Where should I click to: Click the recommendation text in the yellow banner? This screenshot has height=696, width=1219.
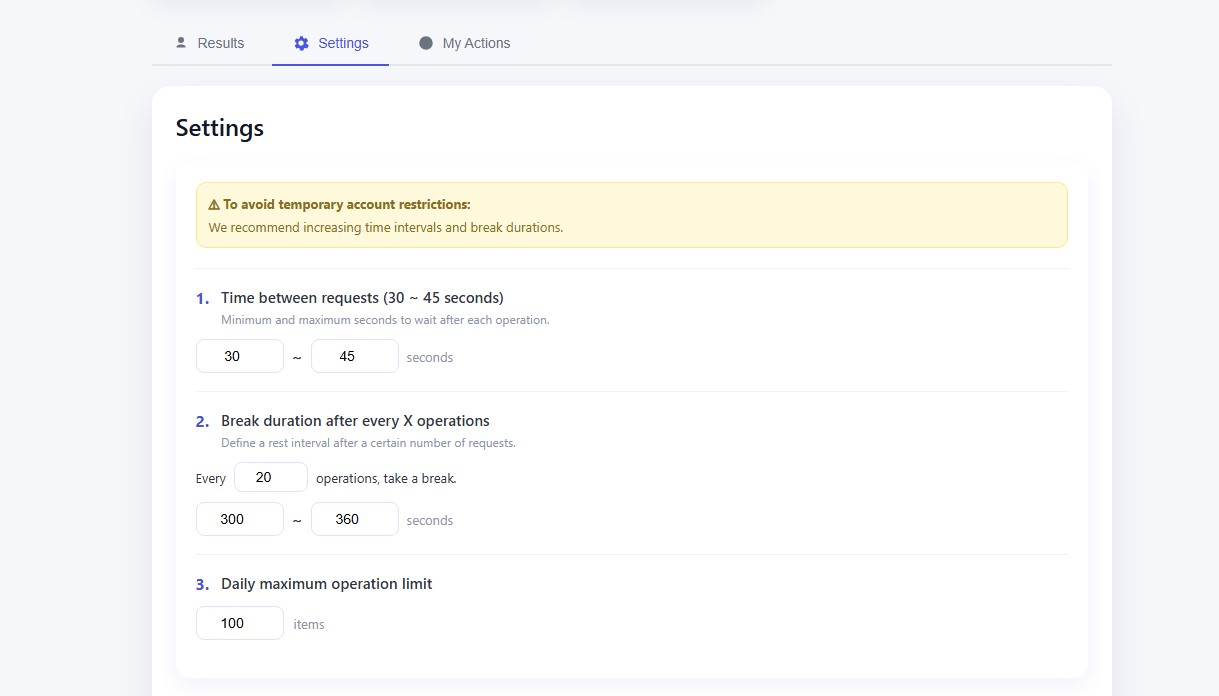tap(385, 227)
